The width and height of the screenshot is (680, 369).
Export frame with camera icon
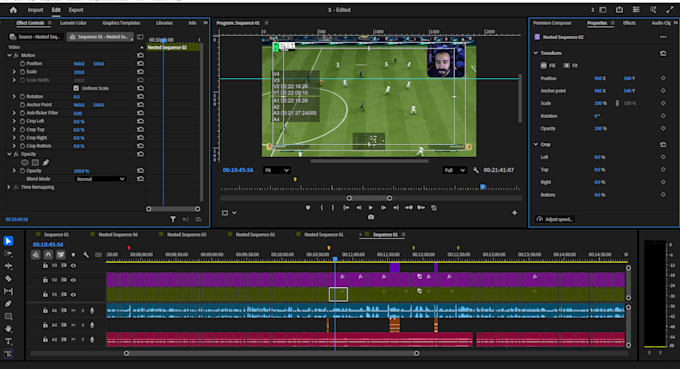[371, 217]
